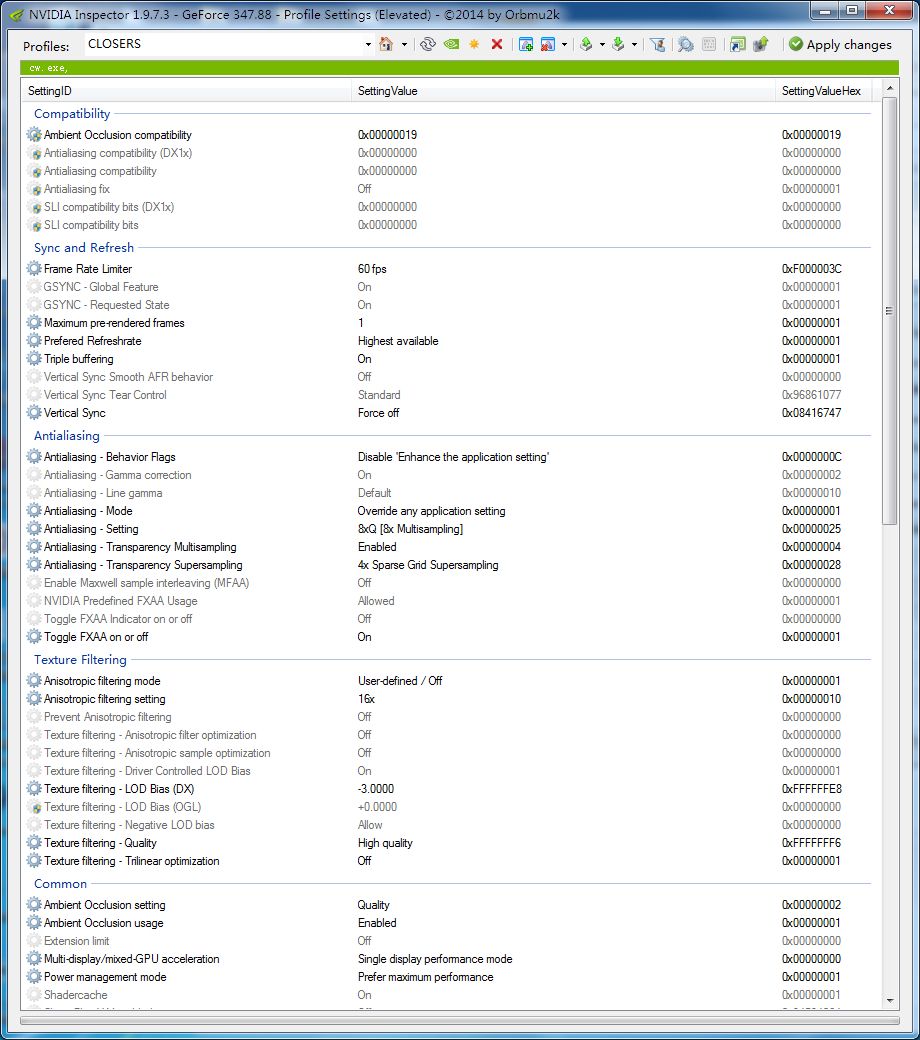Viewport: 920px width, 1040px height.
Task: Select Antialiasing - Transparency Multisampling row
Action: pyautogui.click(x=447, y=547)
